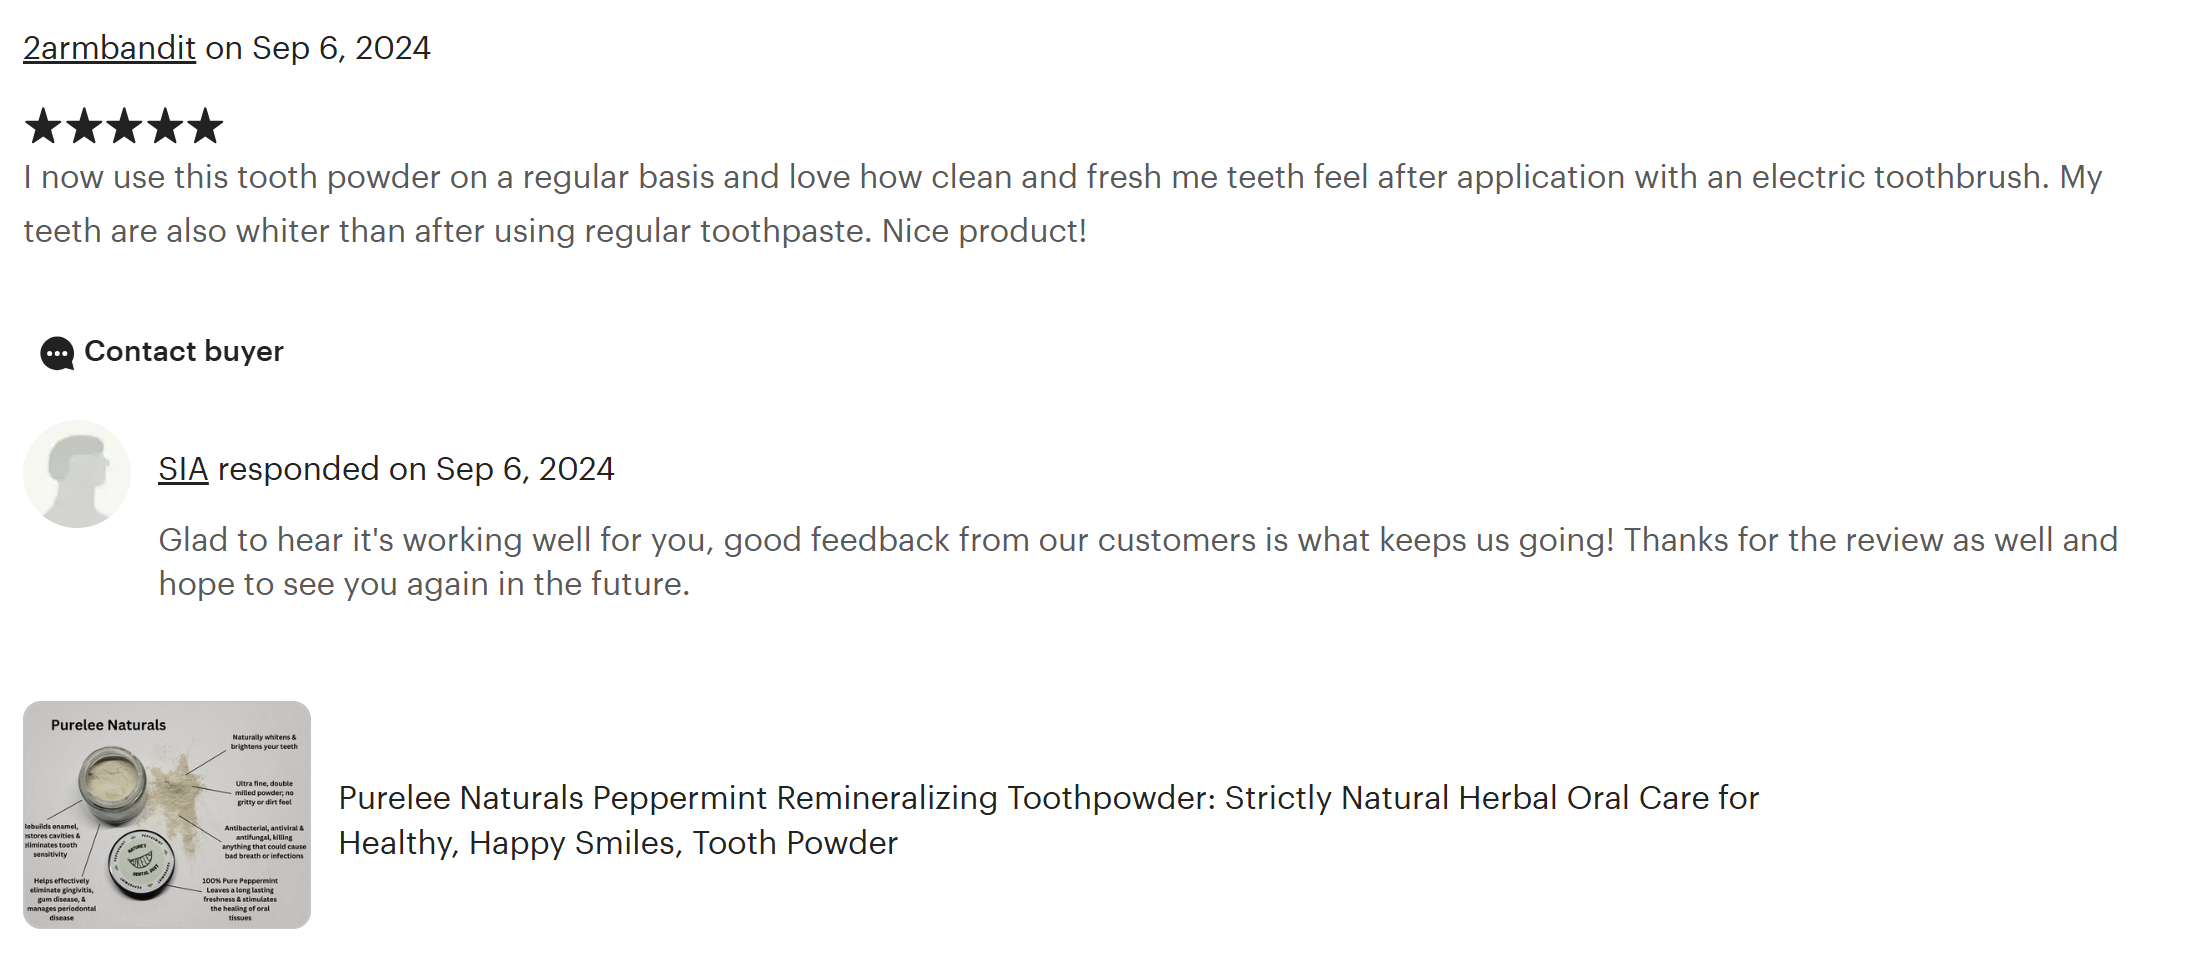Click the fourth star of the rating
Screen dimensions: 2191x969
click(165, 126)
